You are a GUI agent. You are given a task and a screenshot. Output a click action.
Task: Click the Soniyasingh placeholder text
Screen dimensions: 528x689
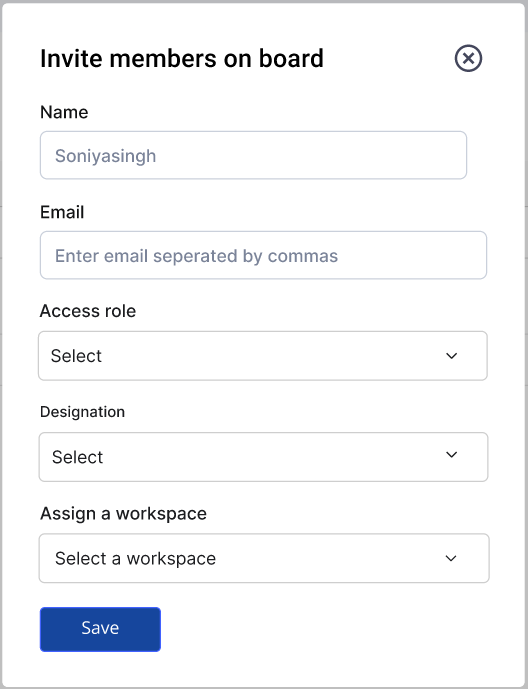click(x=105, y=156)
